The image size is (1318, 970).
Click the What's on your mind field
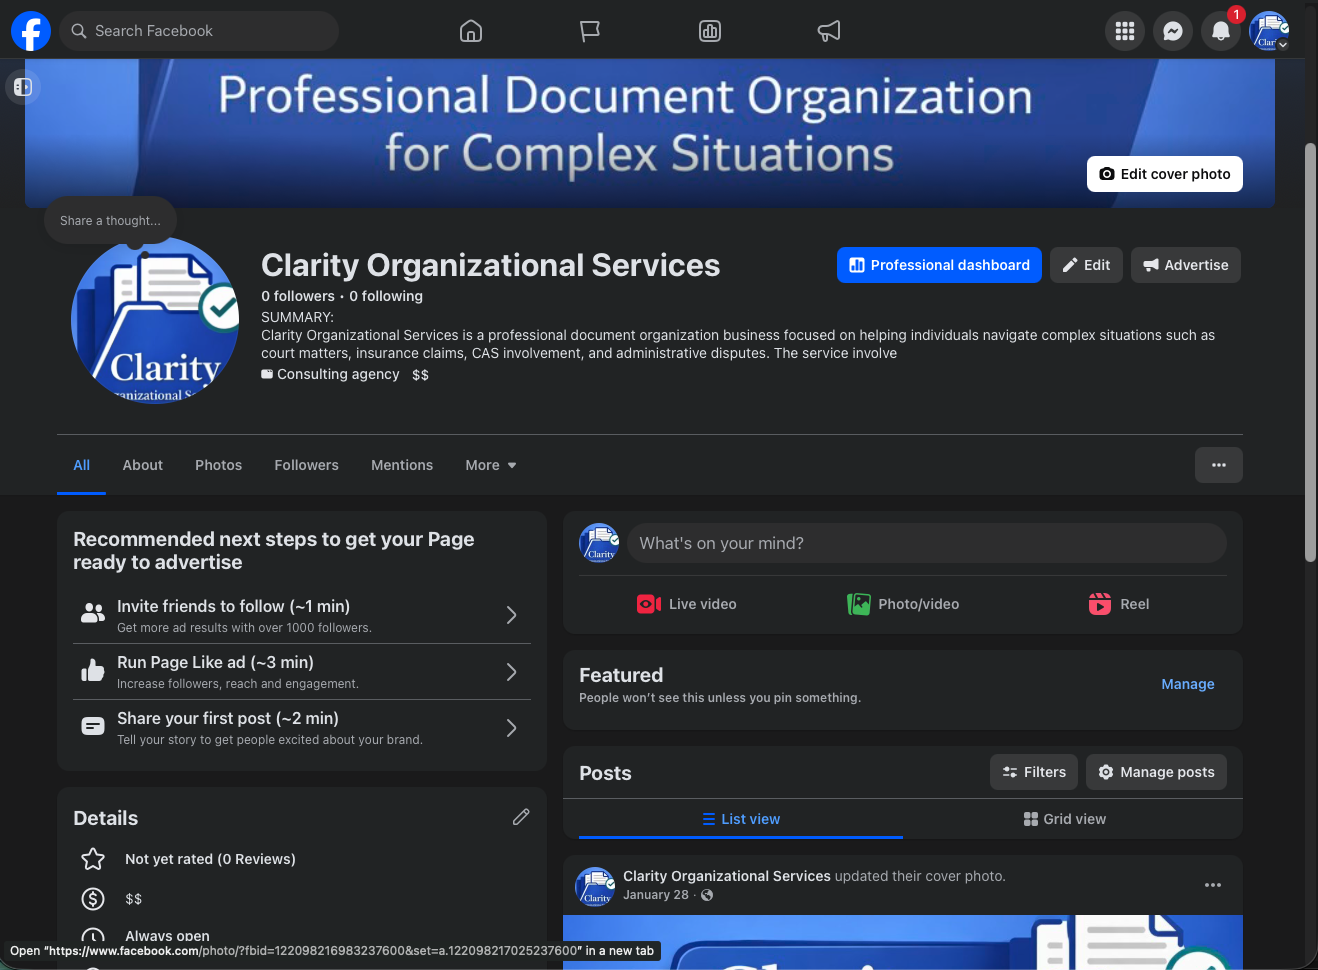click(x=925, y=543)
